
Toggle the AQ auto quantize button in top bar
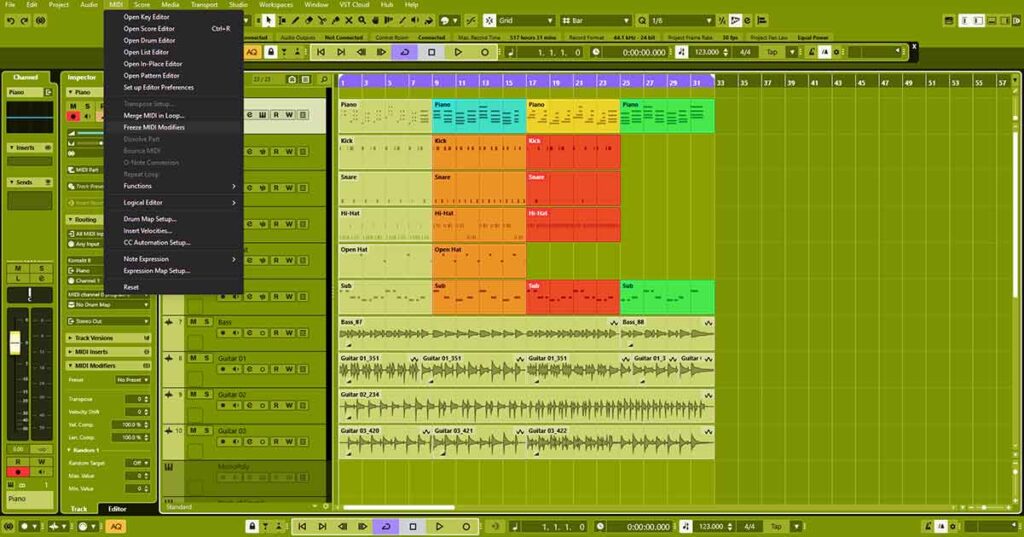pos(251,52)
